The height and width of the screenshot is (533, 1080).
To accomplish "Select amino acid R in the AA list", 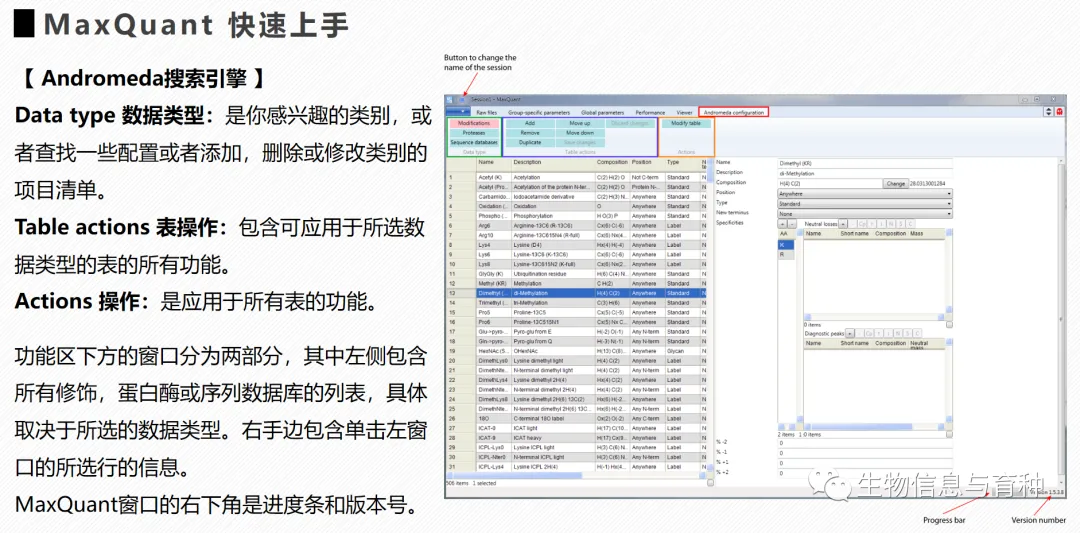I will point(786,254).
